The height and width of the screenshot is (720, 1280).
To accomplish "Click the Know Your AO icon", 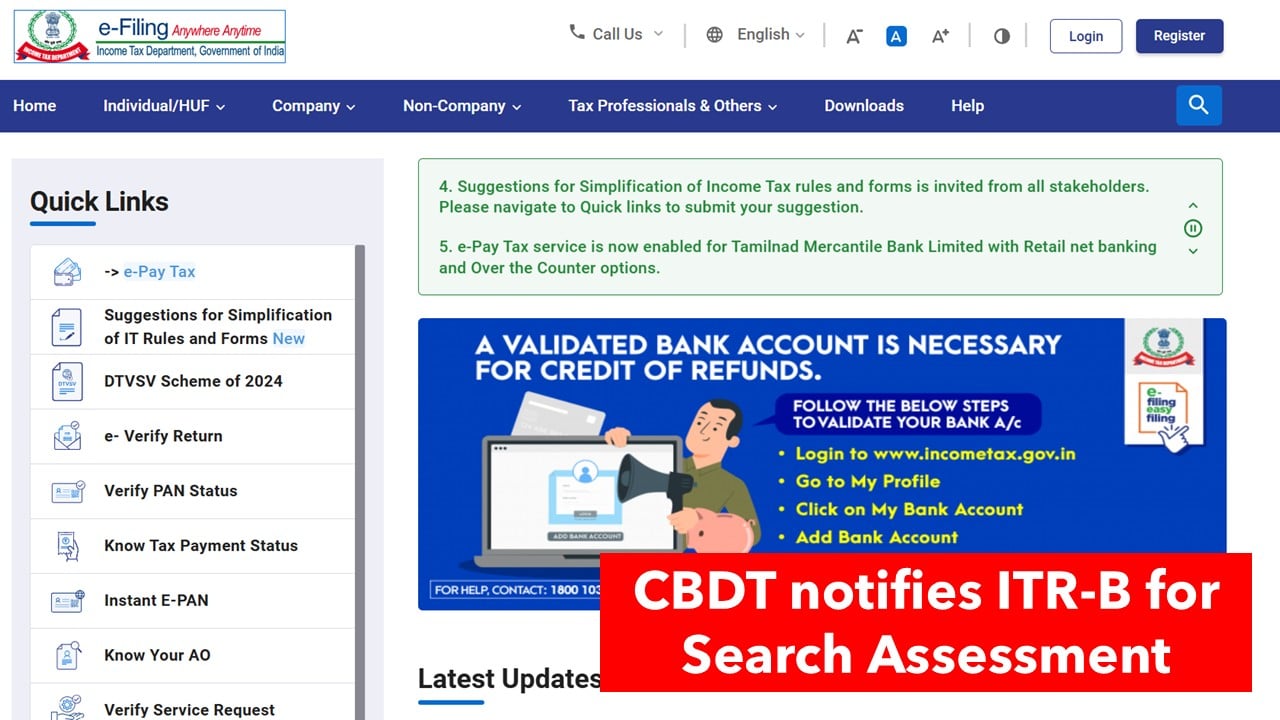I will [x=67, y=656].
